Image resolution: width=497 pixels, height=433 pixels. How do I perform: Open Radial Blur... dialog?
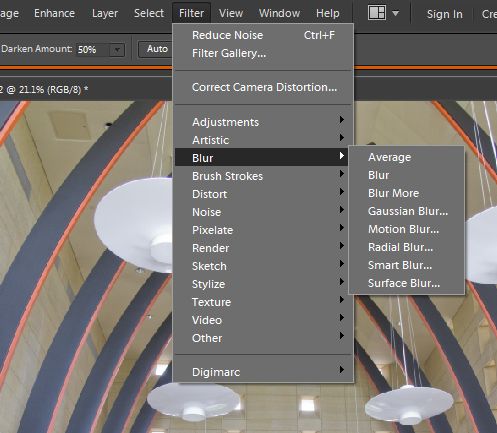(x=406, y=247)
